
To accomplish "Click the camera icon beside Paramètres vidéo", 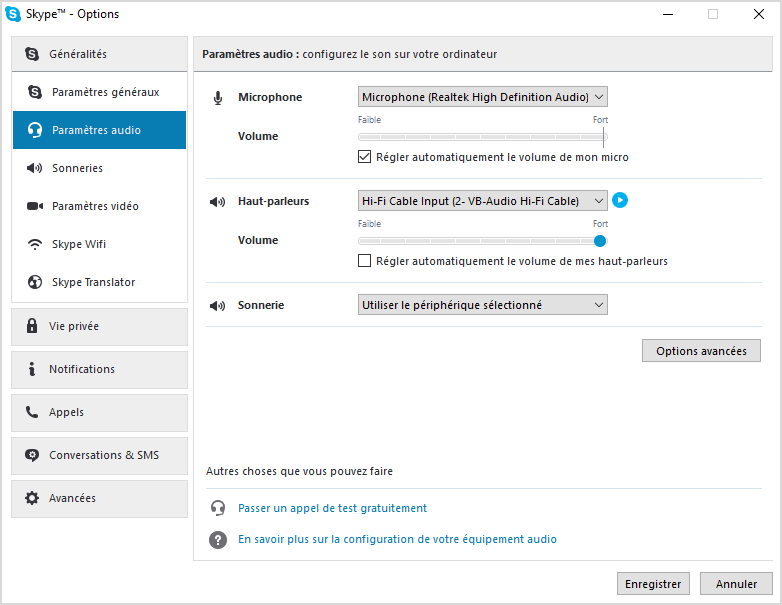I will coord(34,206).
